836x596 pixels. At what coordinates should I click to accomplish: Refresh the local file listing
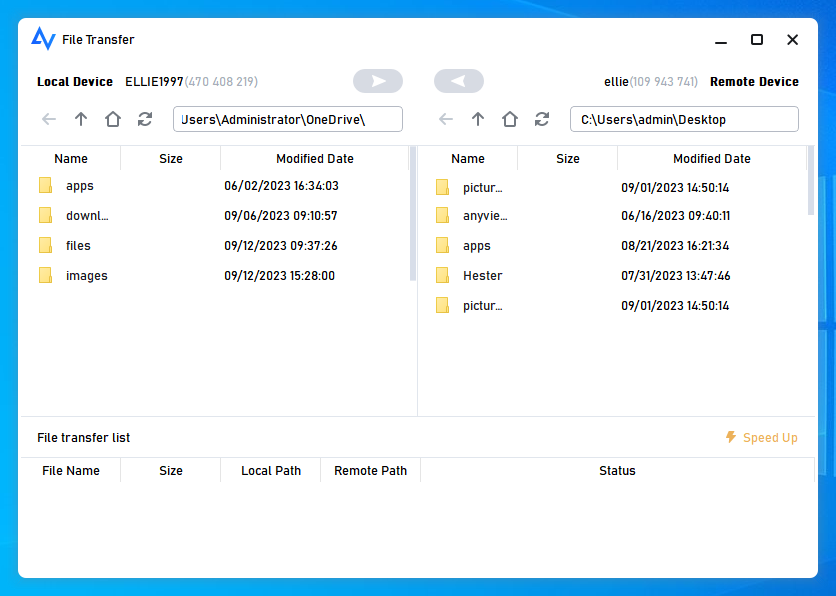pyautogui.click(x=145, y=119)
